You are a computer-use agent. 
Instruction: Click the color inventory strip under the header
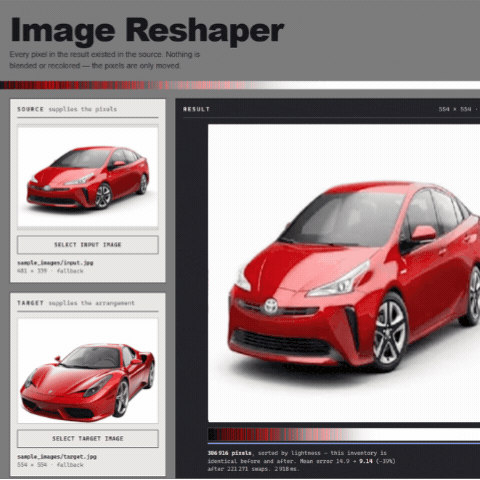pos(240,85)
